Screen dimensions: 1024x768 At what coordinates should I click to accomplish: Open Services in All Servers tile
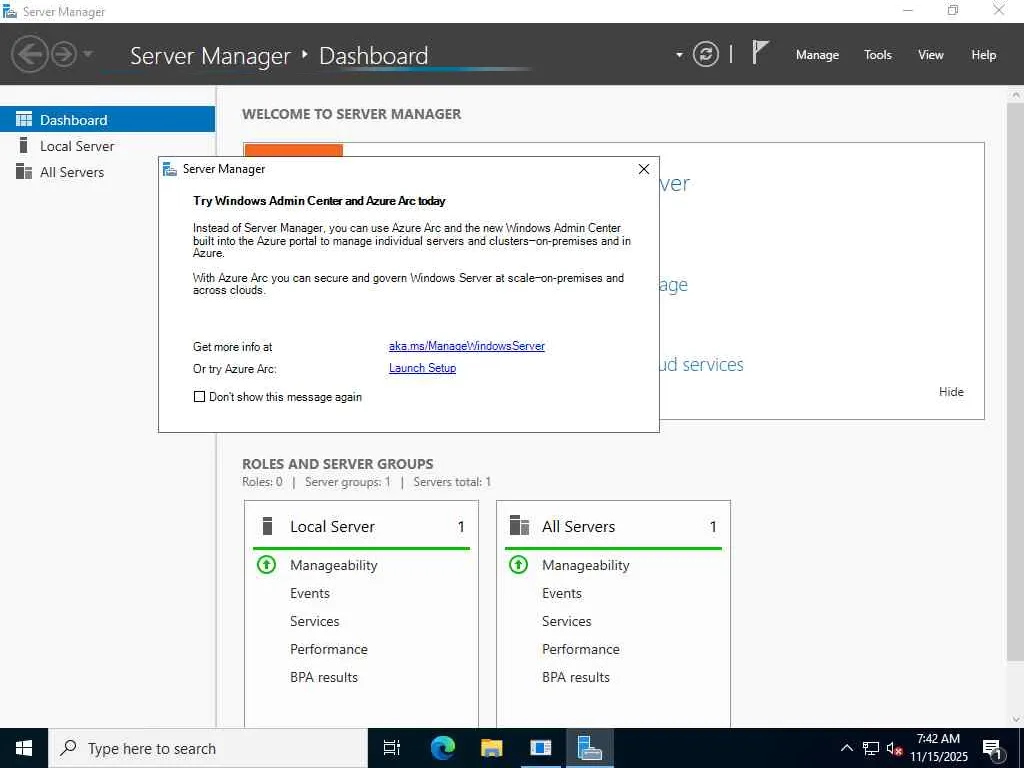[567, 621]
